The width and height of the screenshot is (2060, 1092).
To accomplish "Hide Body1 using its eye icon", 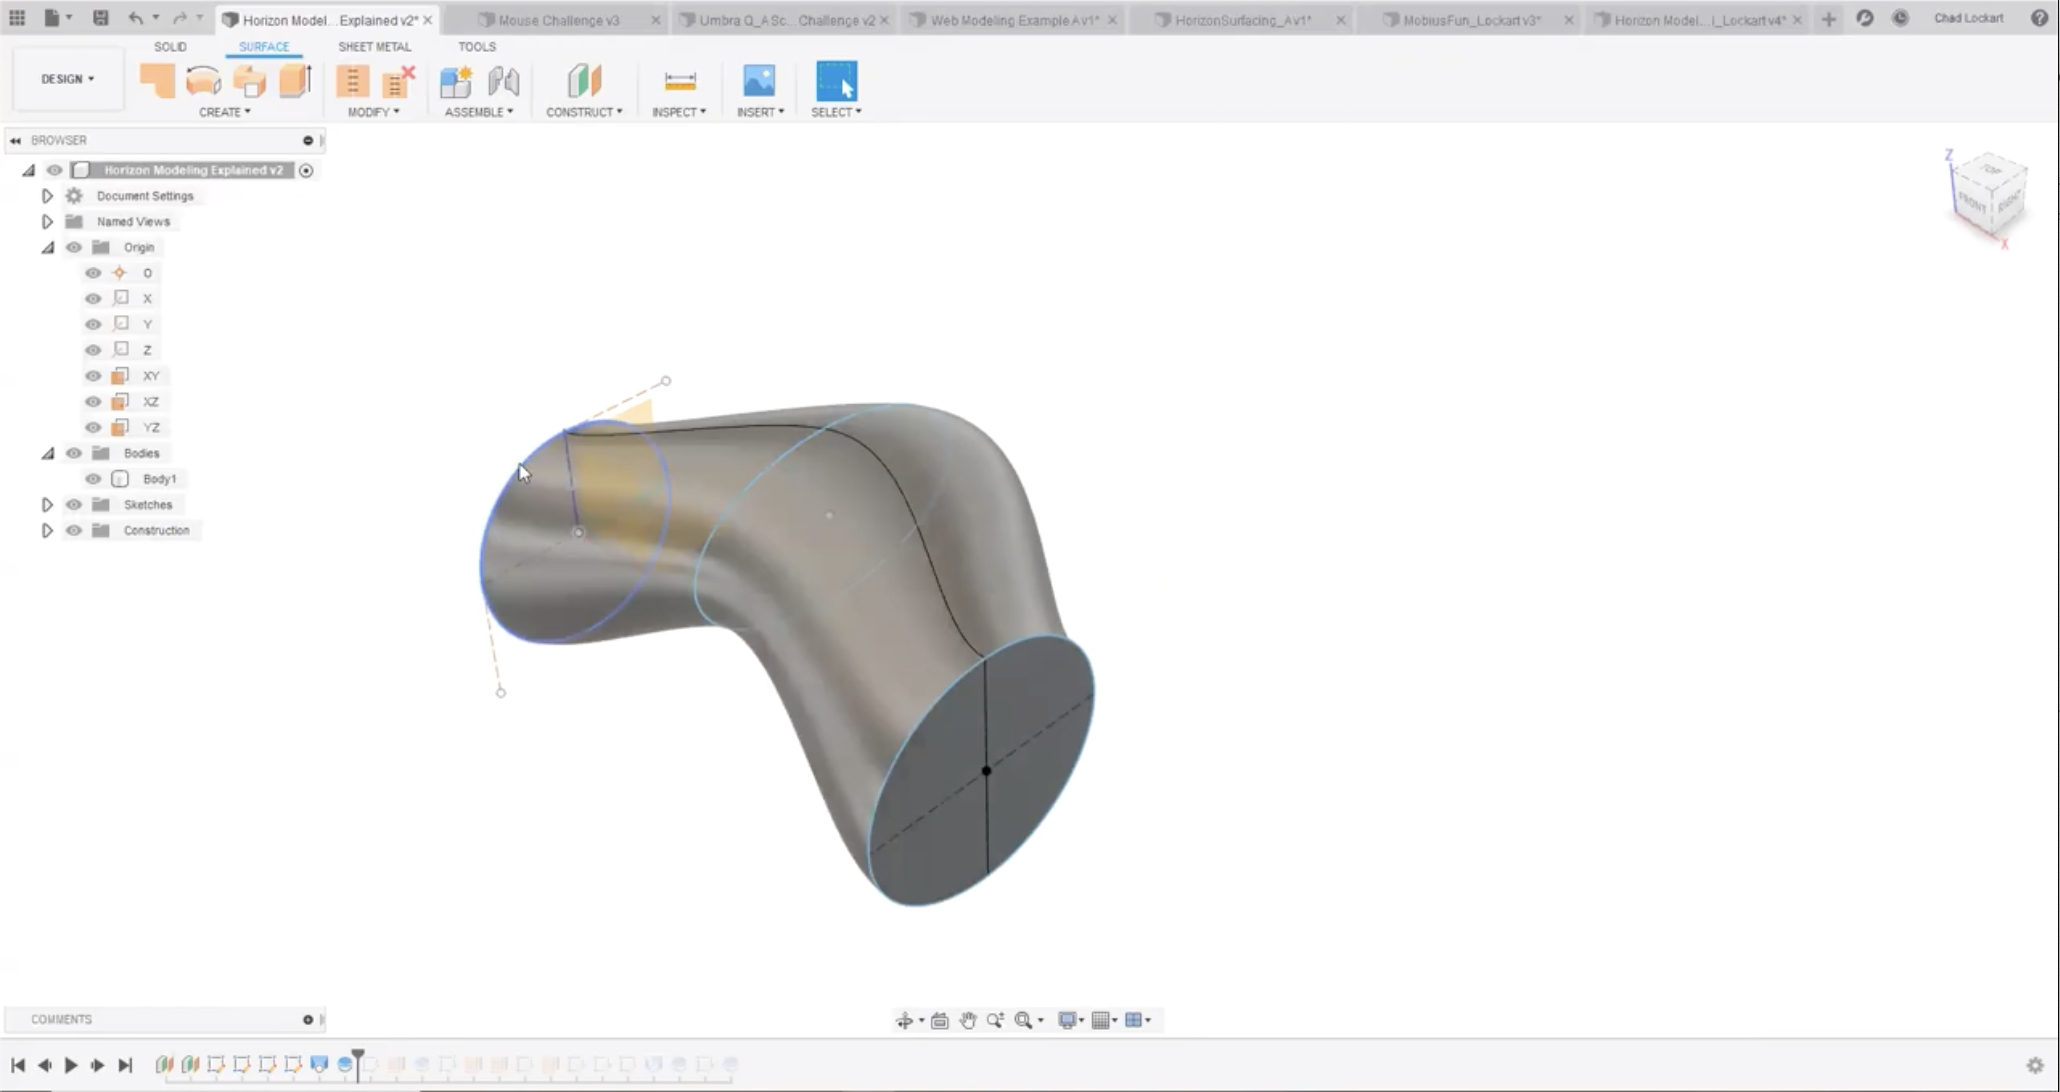I will pyautogui.click(x=93, y=479).
